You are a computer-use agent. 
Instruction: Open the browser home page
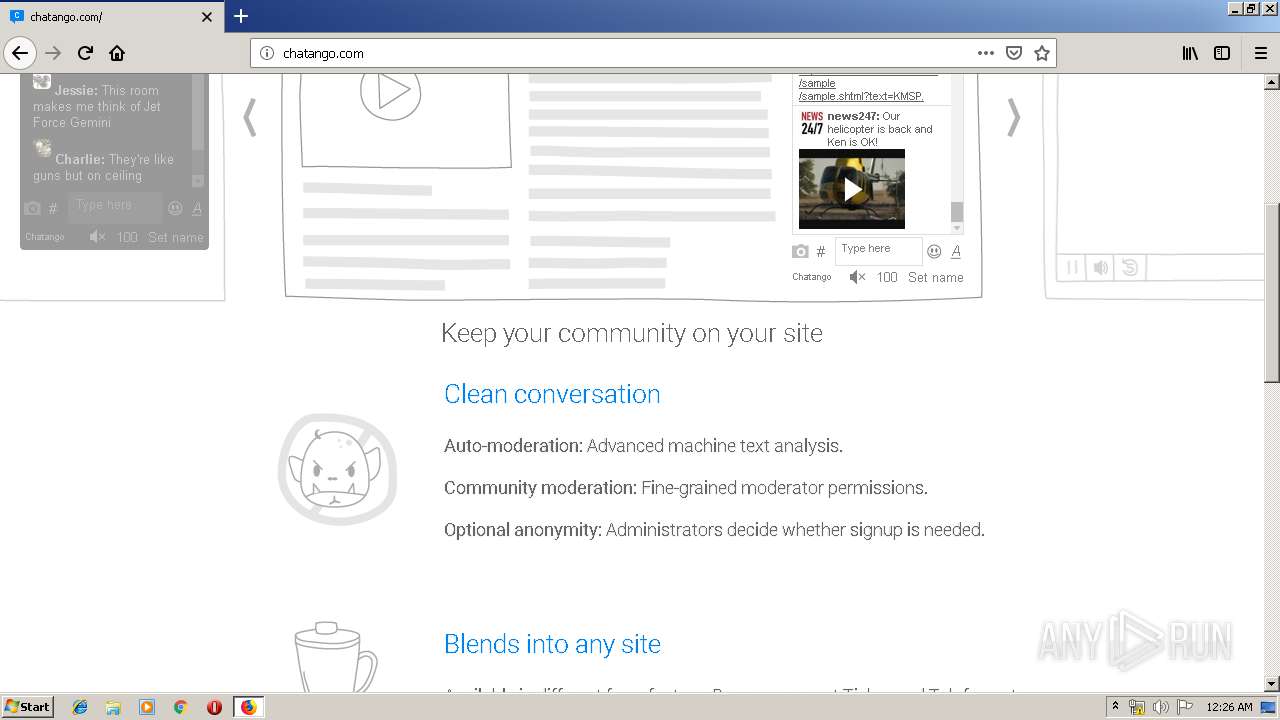click(x=117, y=53)
